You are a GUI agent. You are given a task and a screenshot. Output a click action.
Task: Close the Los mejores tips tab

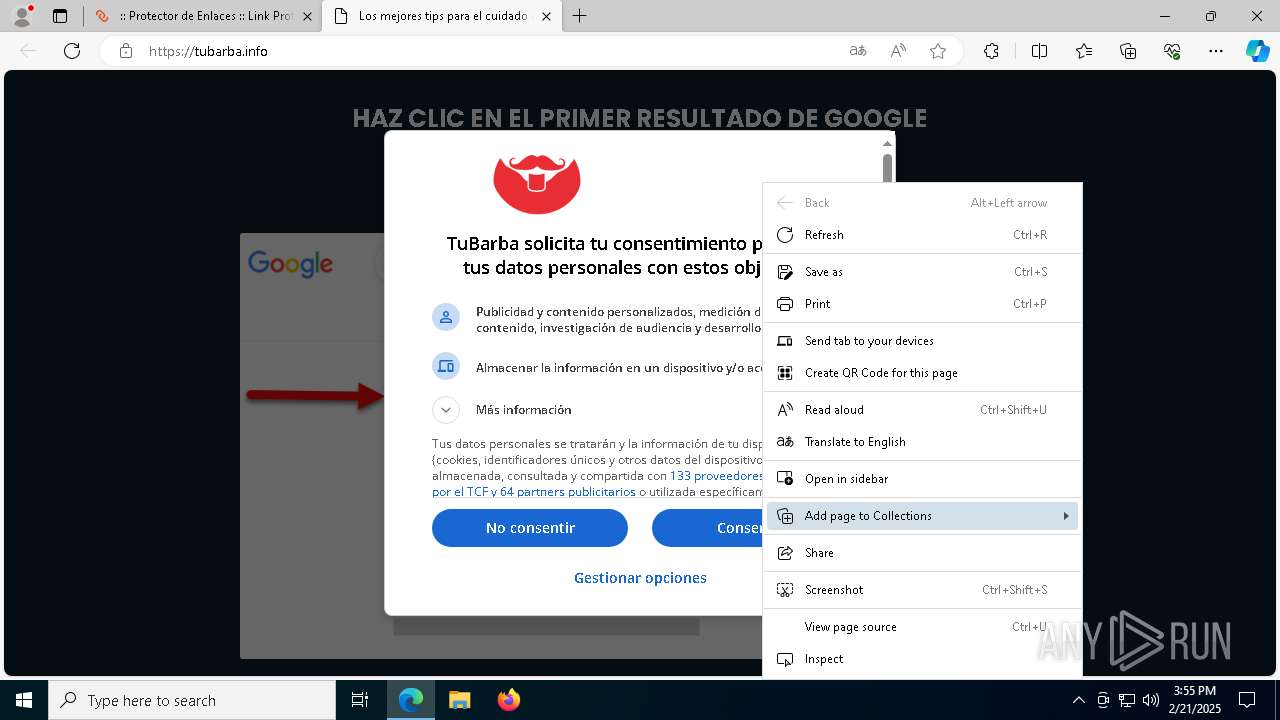click(x=546, y=16)
